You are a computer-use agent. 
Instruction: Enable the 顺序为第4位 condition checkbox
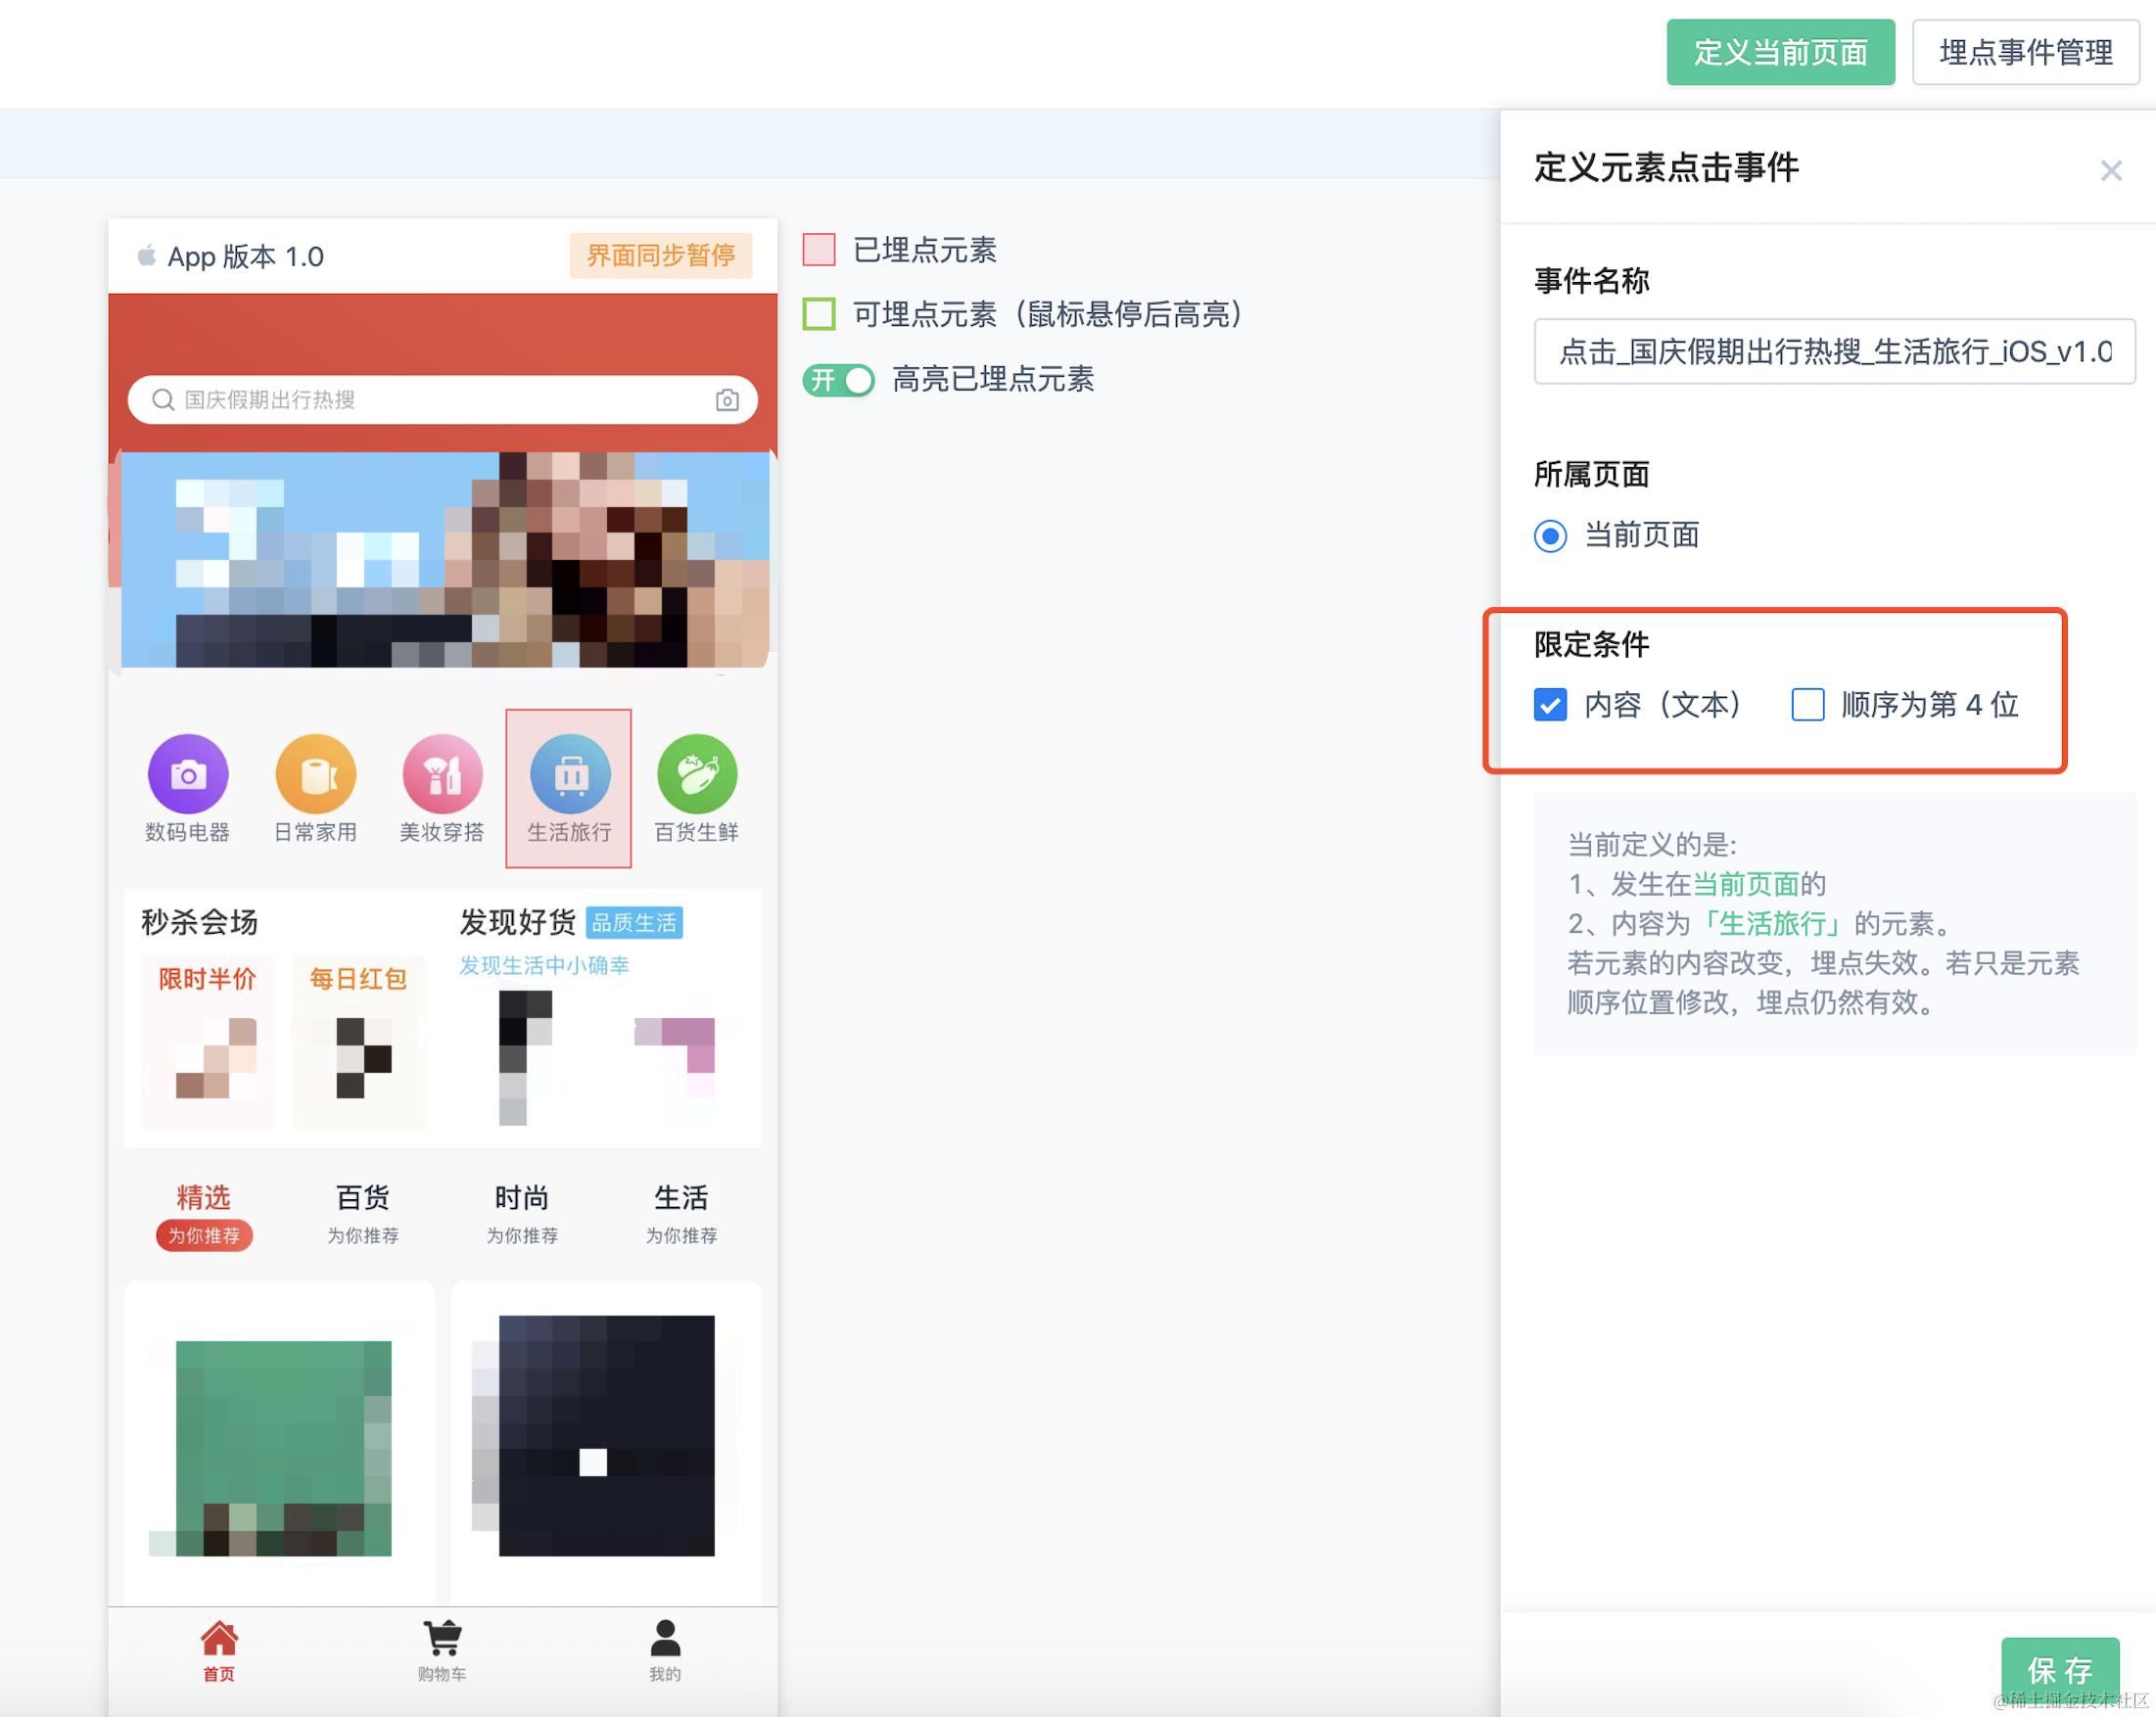[1807, 705]
